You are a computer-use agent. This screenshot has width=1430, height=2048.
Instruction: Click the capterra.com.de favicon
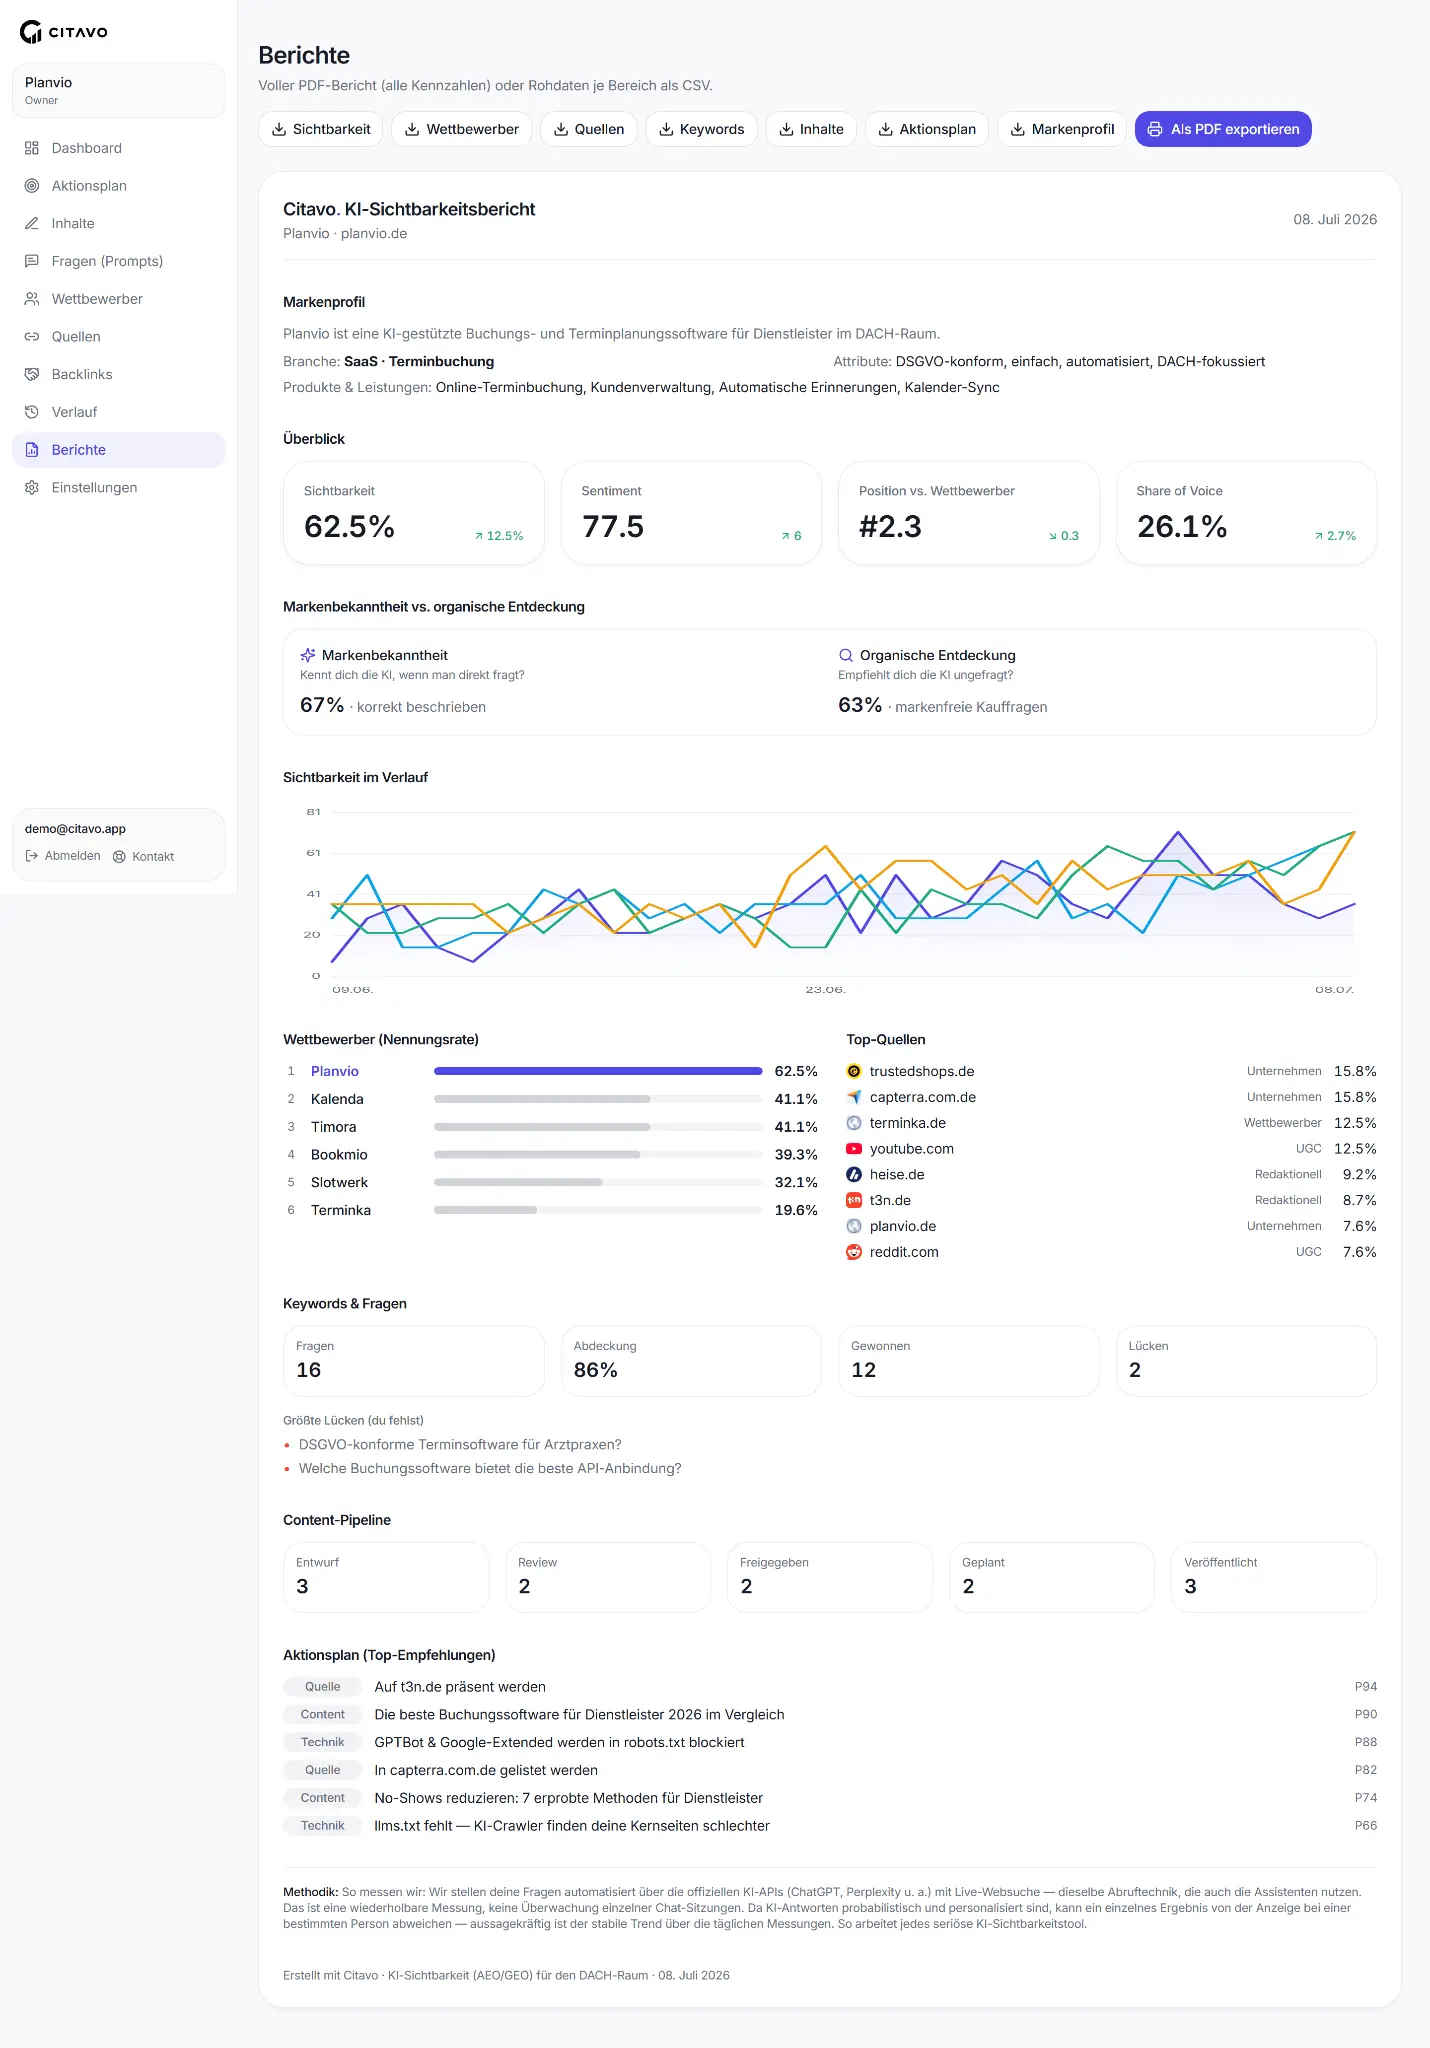[x=854, y=1097]
